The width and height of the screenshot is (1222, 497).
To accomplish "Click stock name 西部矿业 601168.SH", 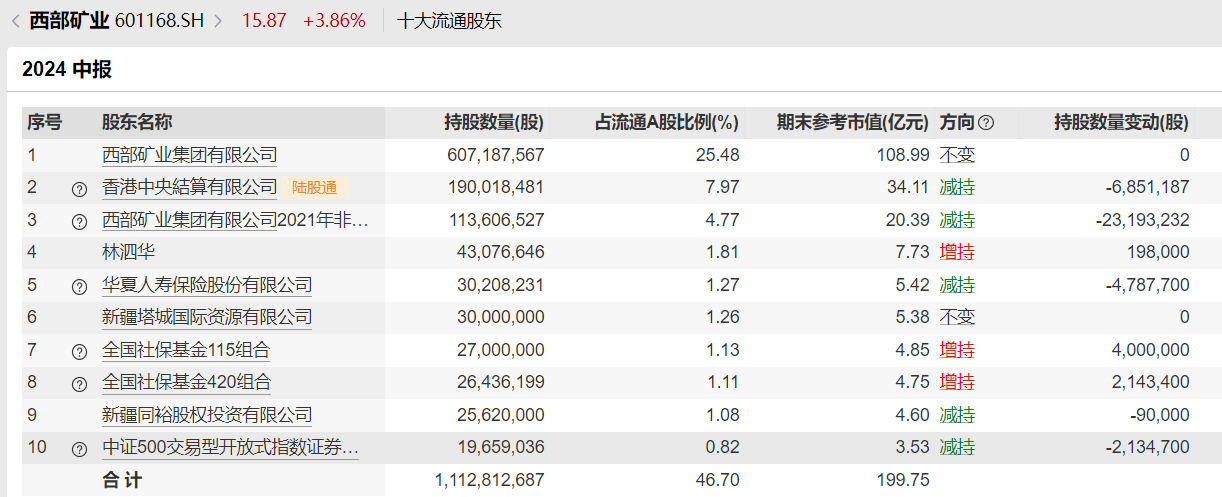I will coord(116,20).
